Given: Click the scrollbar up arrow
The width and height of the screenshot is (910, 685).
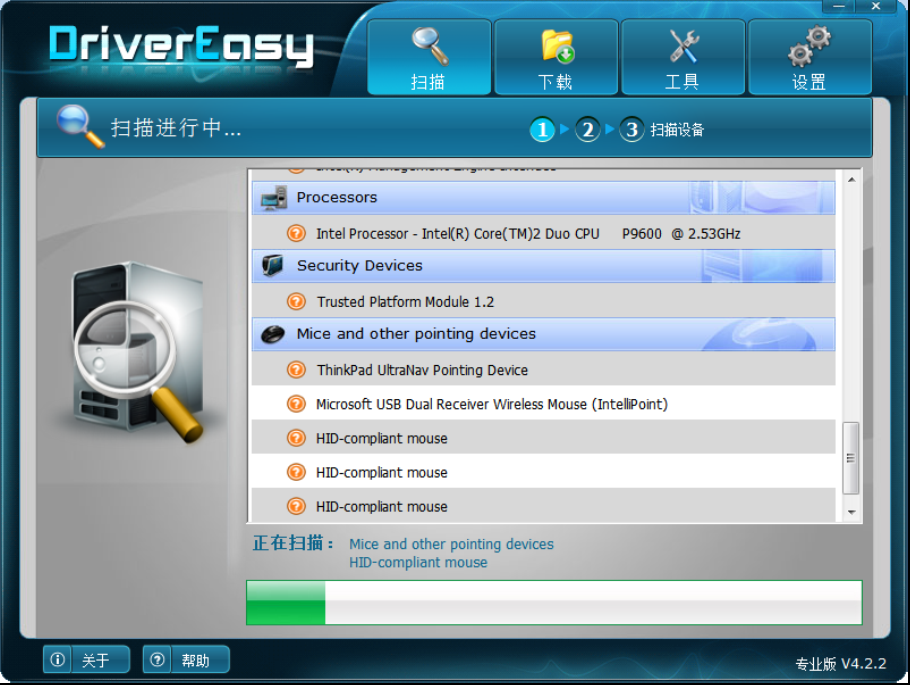Looking at the screenshot, I should 851,180.
